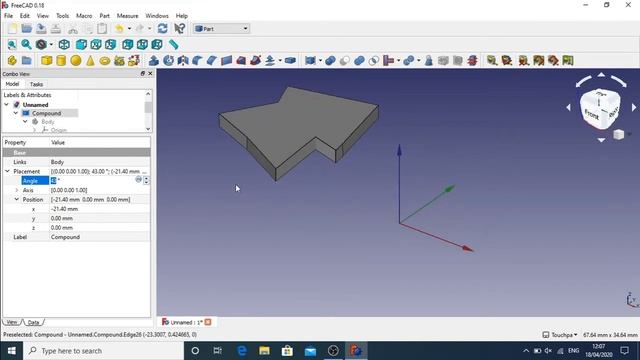Open the draw style dropdown
This screenshot has height=360, width=640.
pyautogui.click(x=51, y=44)
